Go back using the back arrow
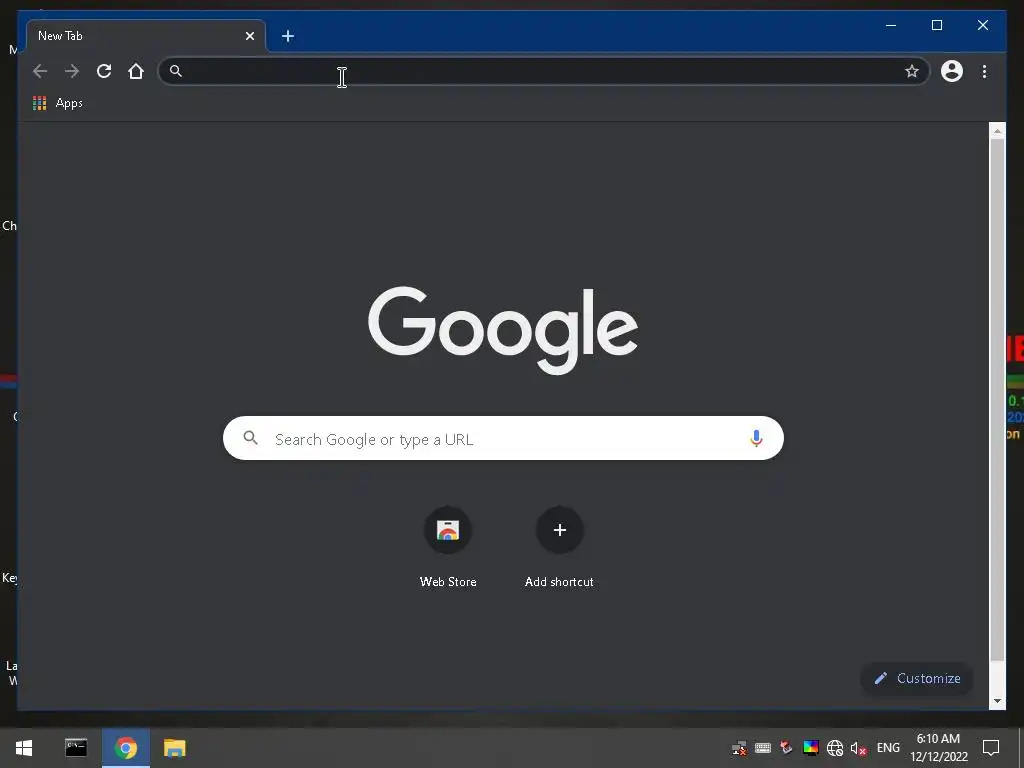The image size is (1024, 768). (40, 71)
